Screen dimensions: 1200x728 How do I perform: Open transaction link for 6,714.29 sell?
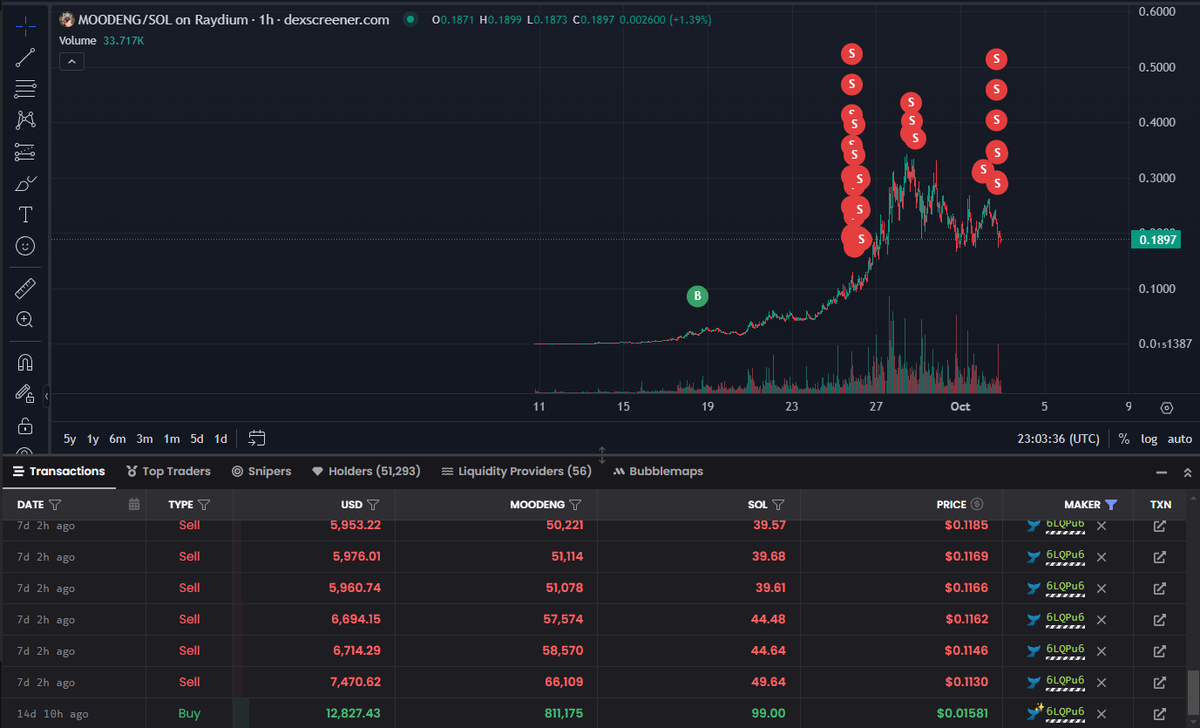click(1160, 651)
